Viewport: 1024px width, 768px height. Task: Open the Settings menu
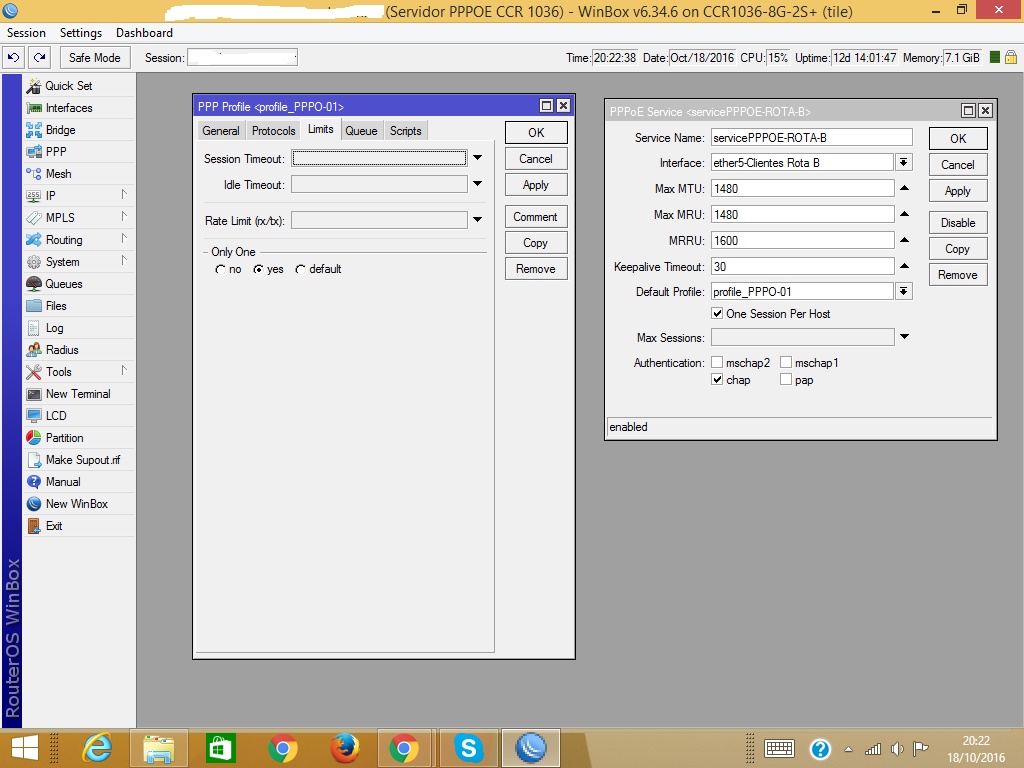point(81,33)
